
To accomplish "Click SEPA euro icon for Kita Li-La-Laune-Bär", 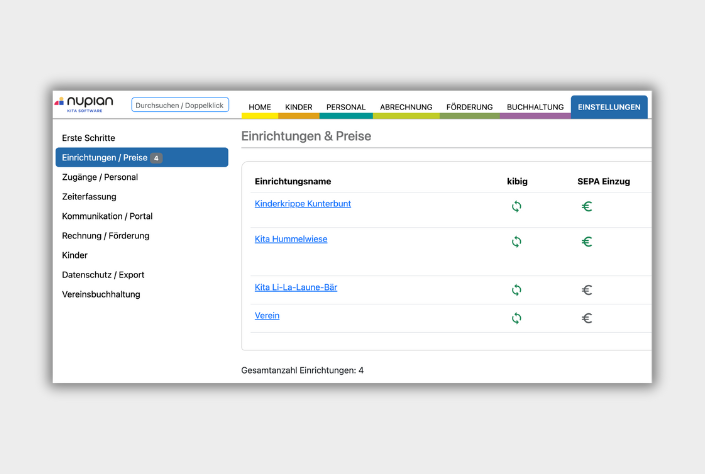I will (587, 290).
